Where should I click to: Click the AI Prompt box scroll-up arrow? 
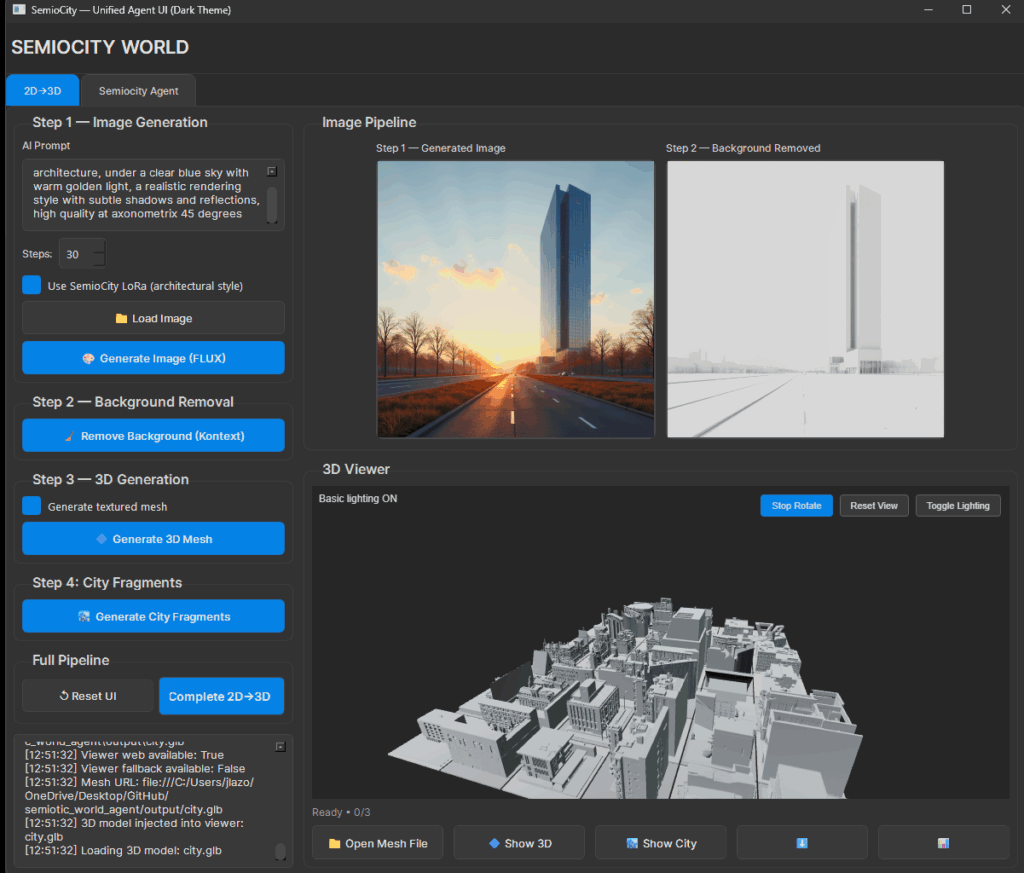point(272,171)
